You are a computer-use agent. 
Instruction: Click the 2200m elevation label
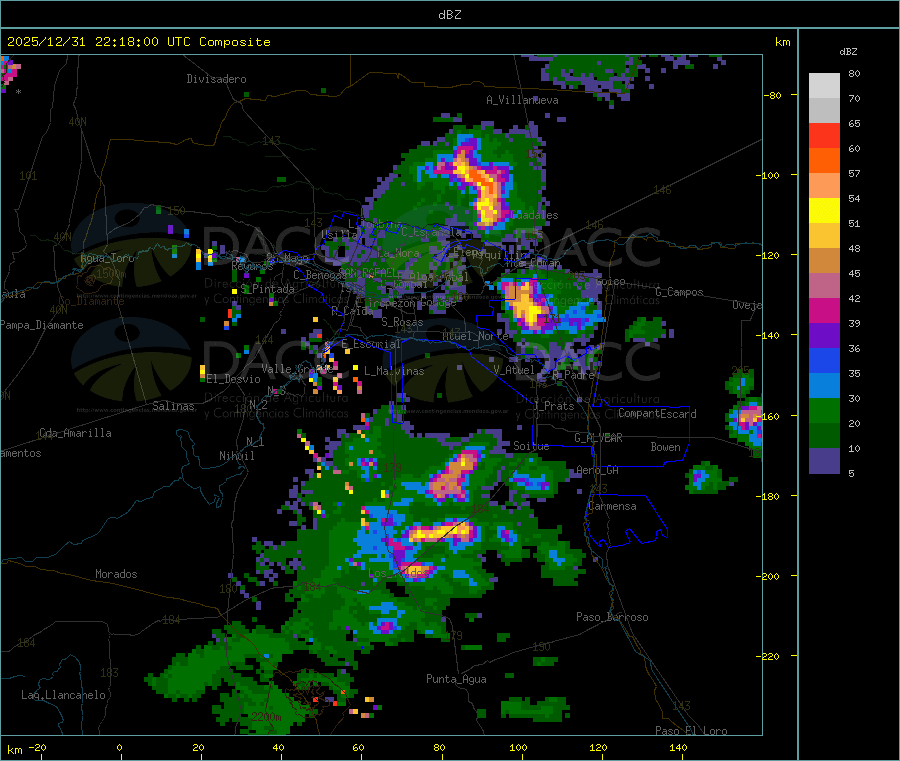point(266,717)
